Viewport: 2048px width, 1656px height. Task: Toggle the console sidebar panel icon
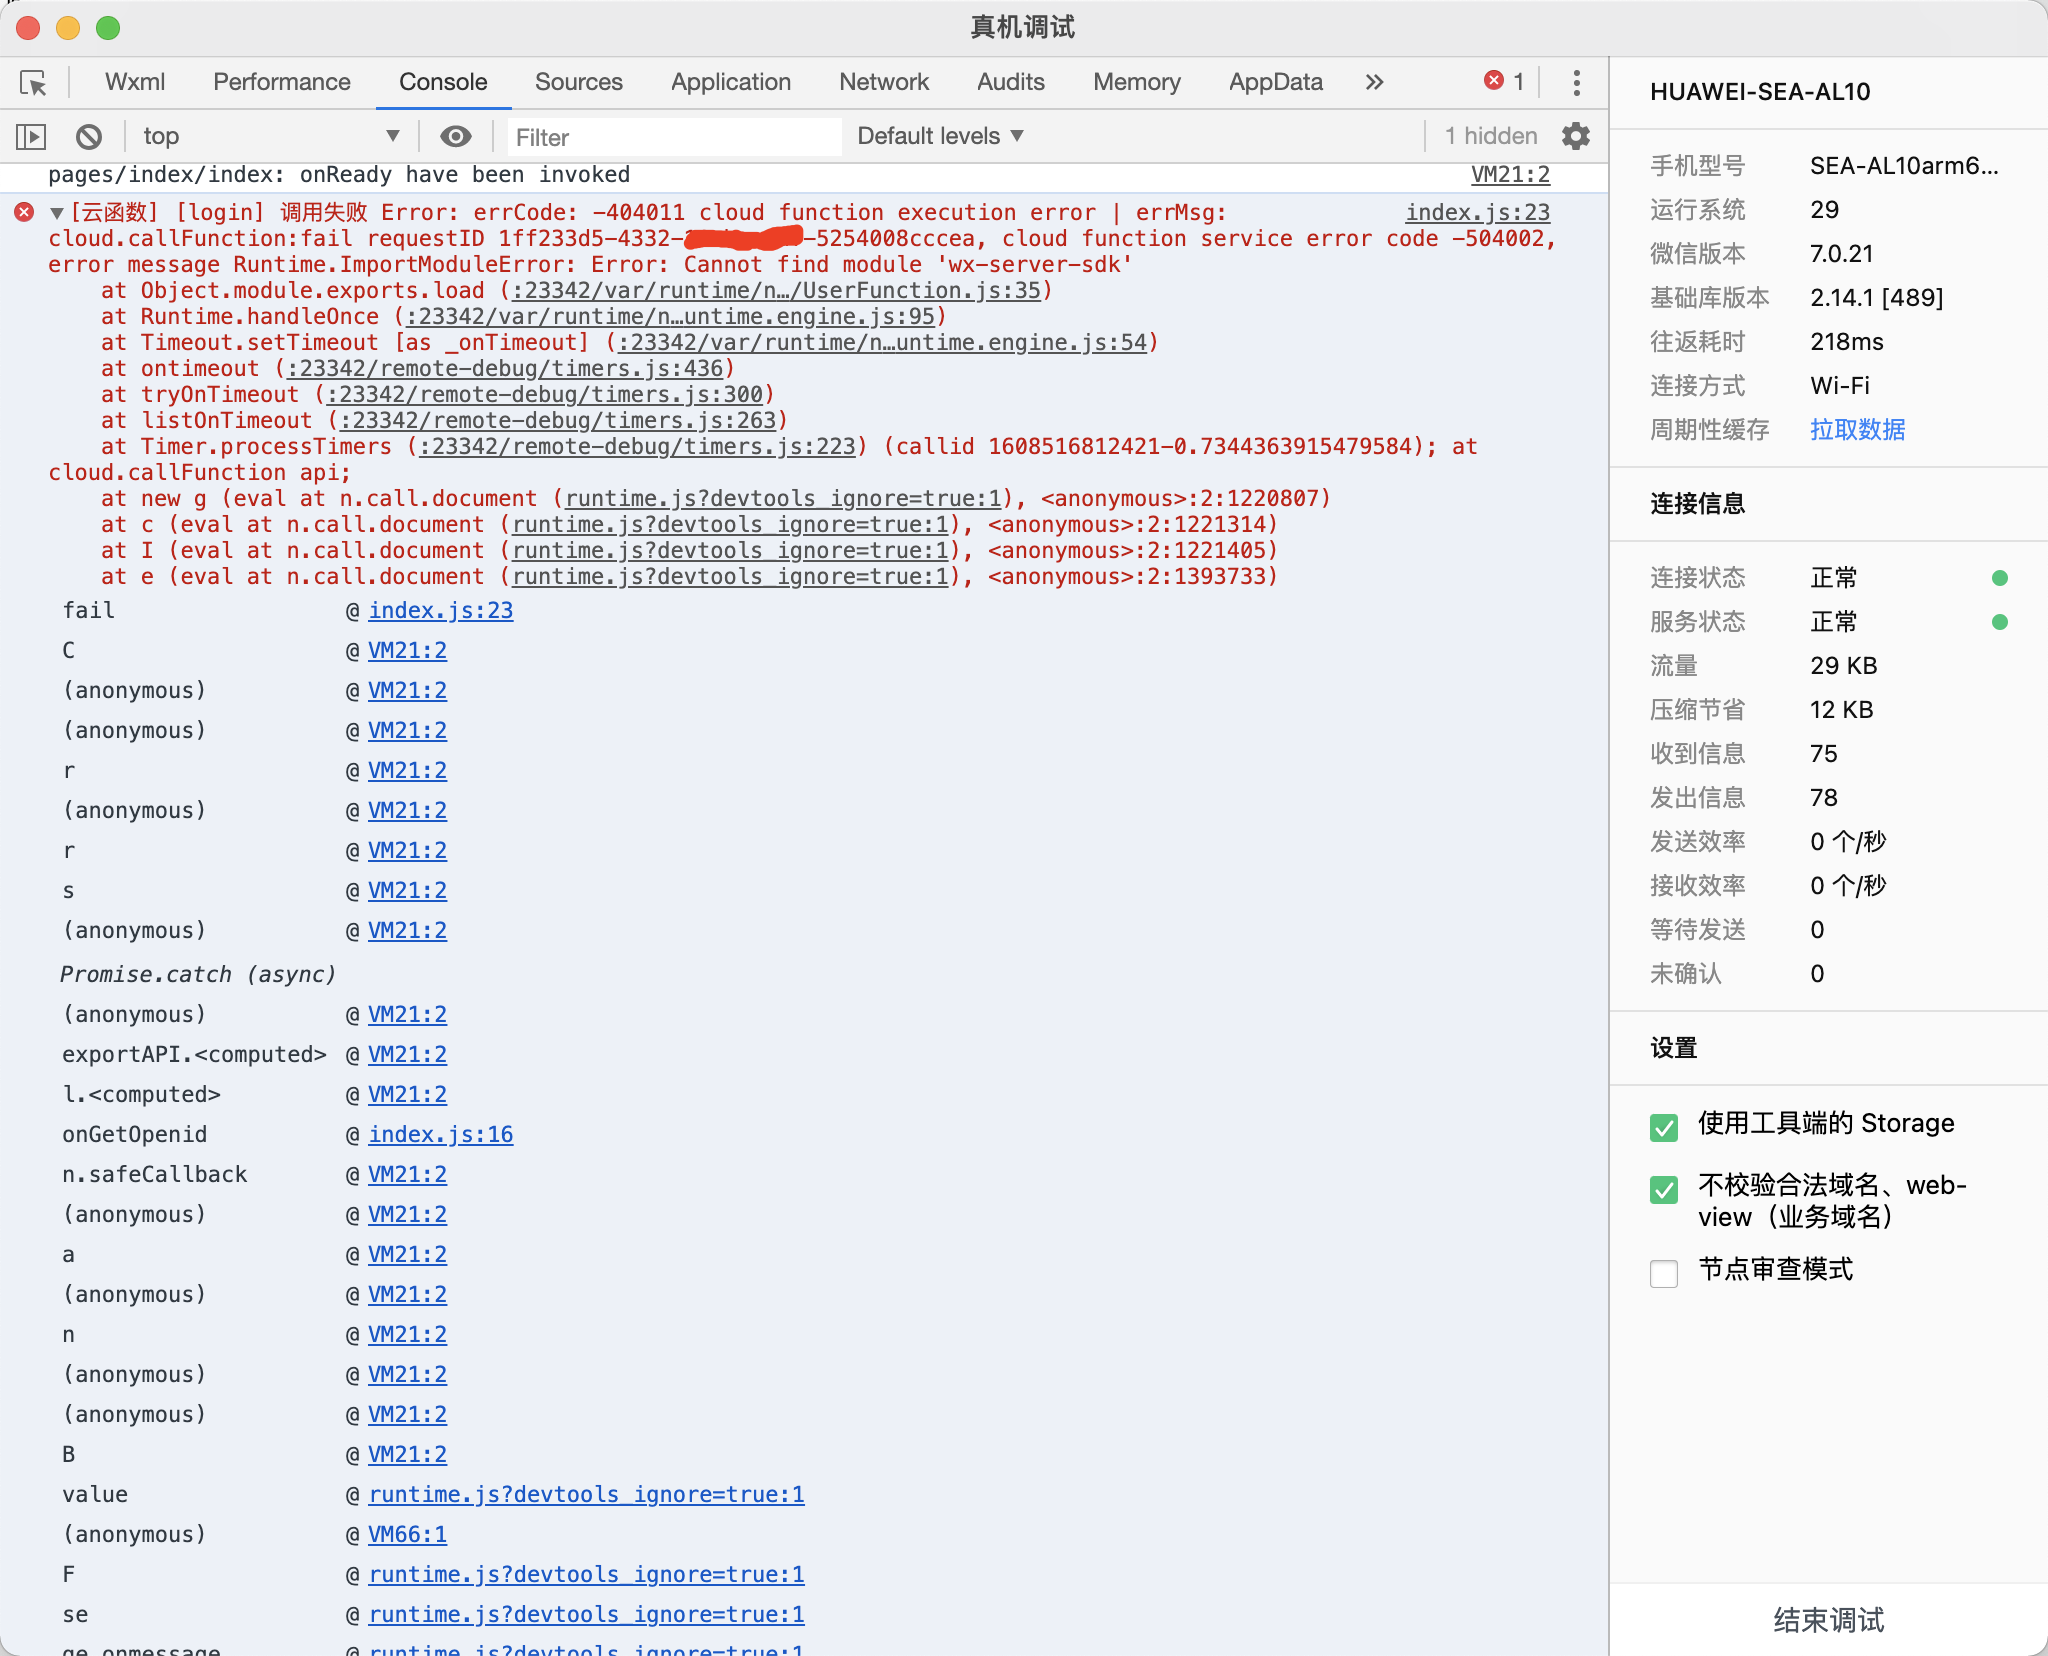click(x=31, y=136)
